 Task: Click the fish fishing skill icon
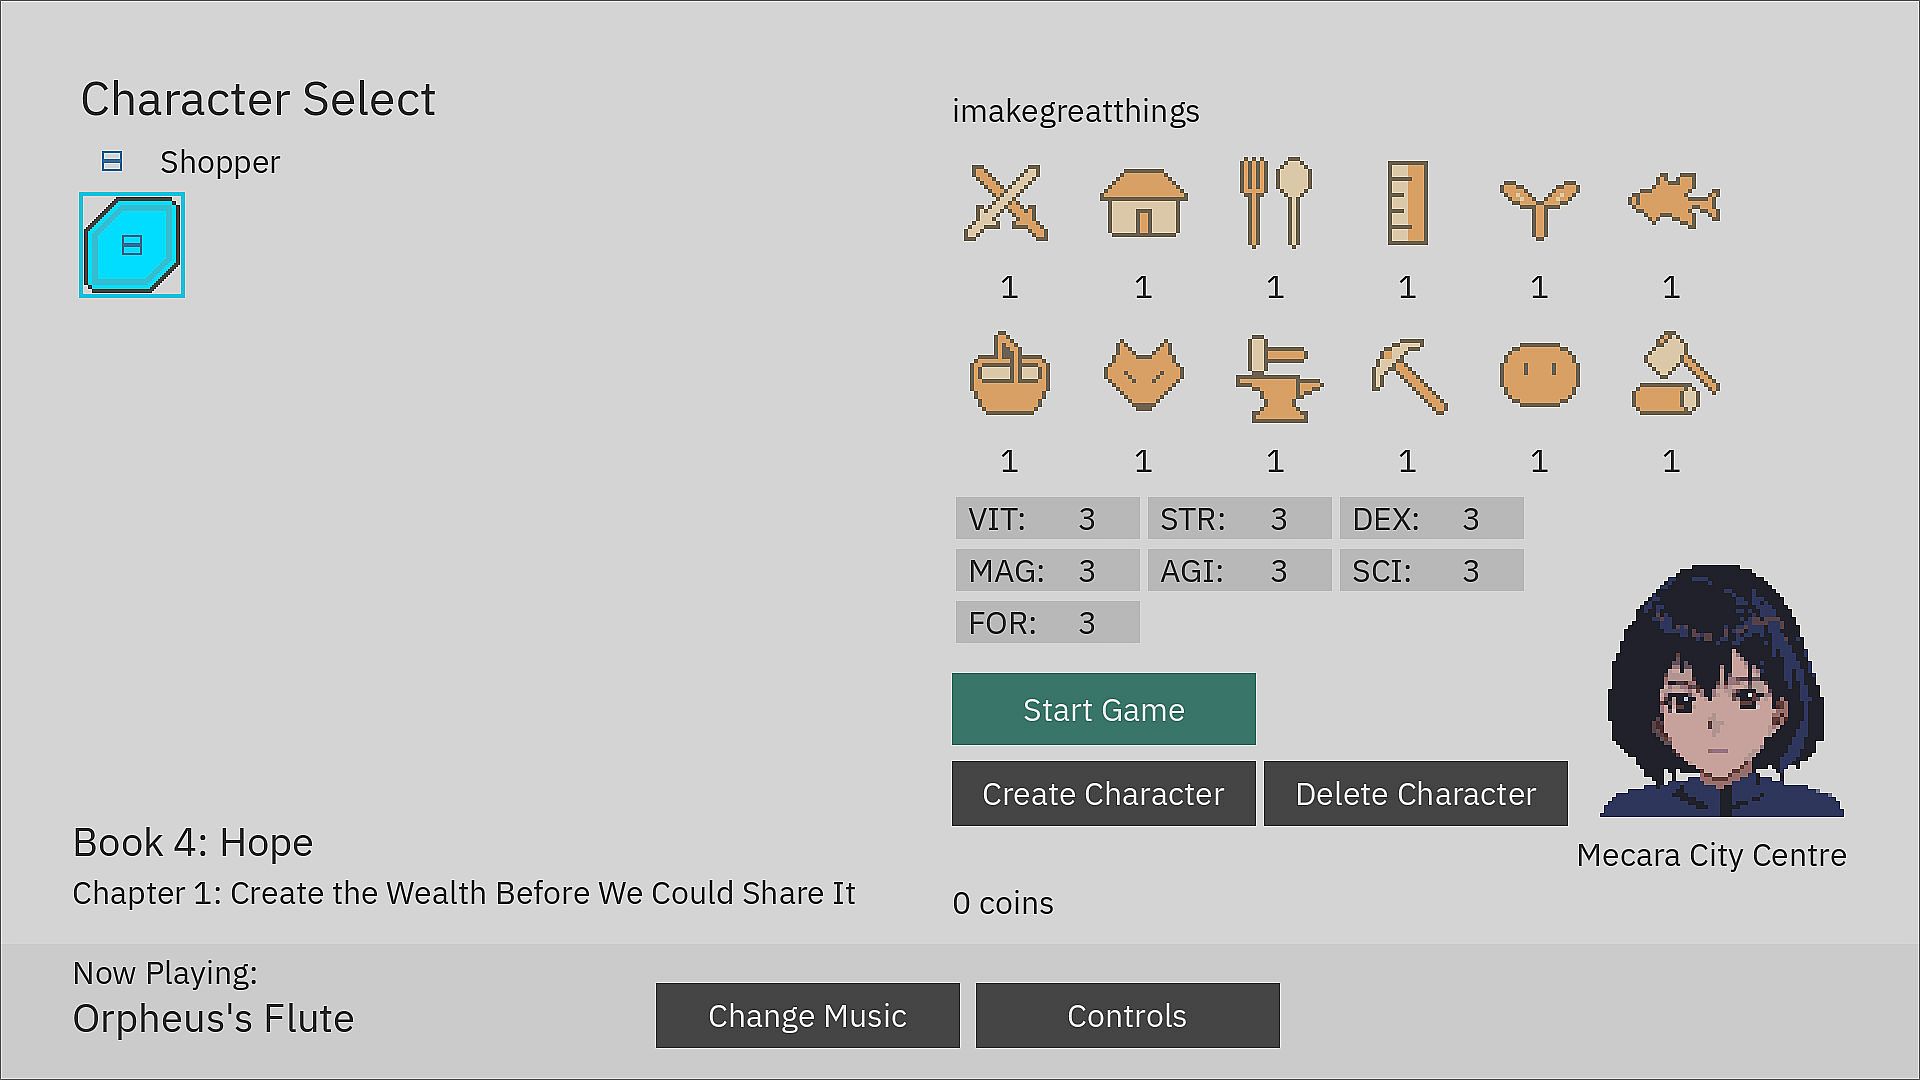tap(1673, 201)
